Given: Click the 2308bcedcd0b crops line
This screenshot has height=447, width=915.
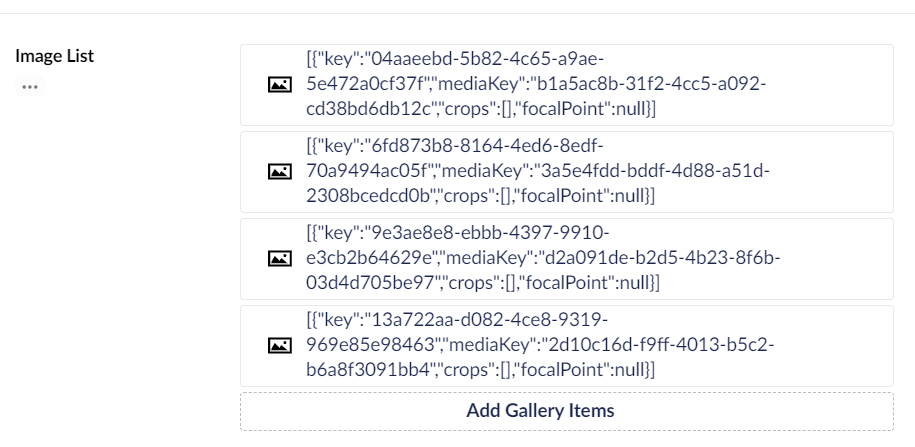Looking at the screenshot, I should [480, 196].
